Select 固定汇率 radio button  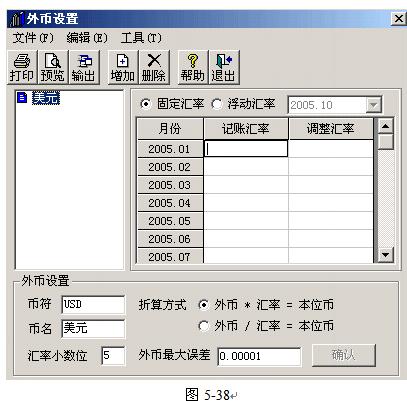145,104
